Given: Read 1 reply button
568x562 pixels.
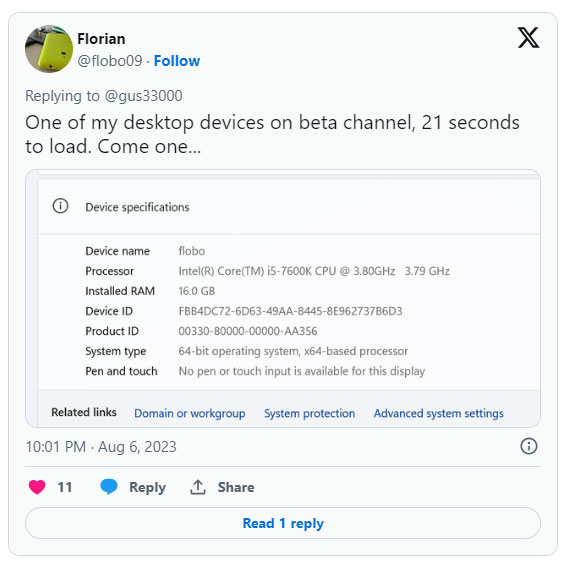Looking at the screenshot, I should (x=283, y=523).
